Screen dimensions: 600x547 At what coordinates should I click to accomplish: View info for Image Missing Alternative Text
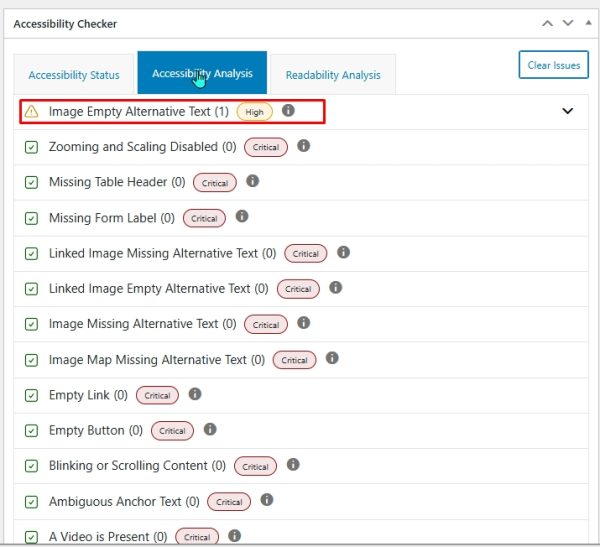point(303,323)
